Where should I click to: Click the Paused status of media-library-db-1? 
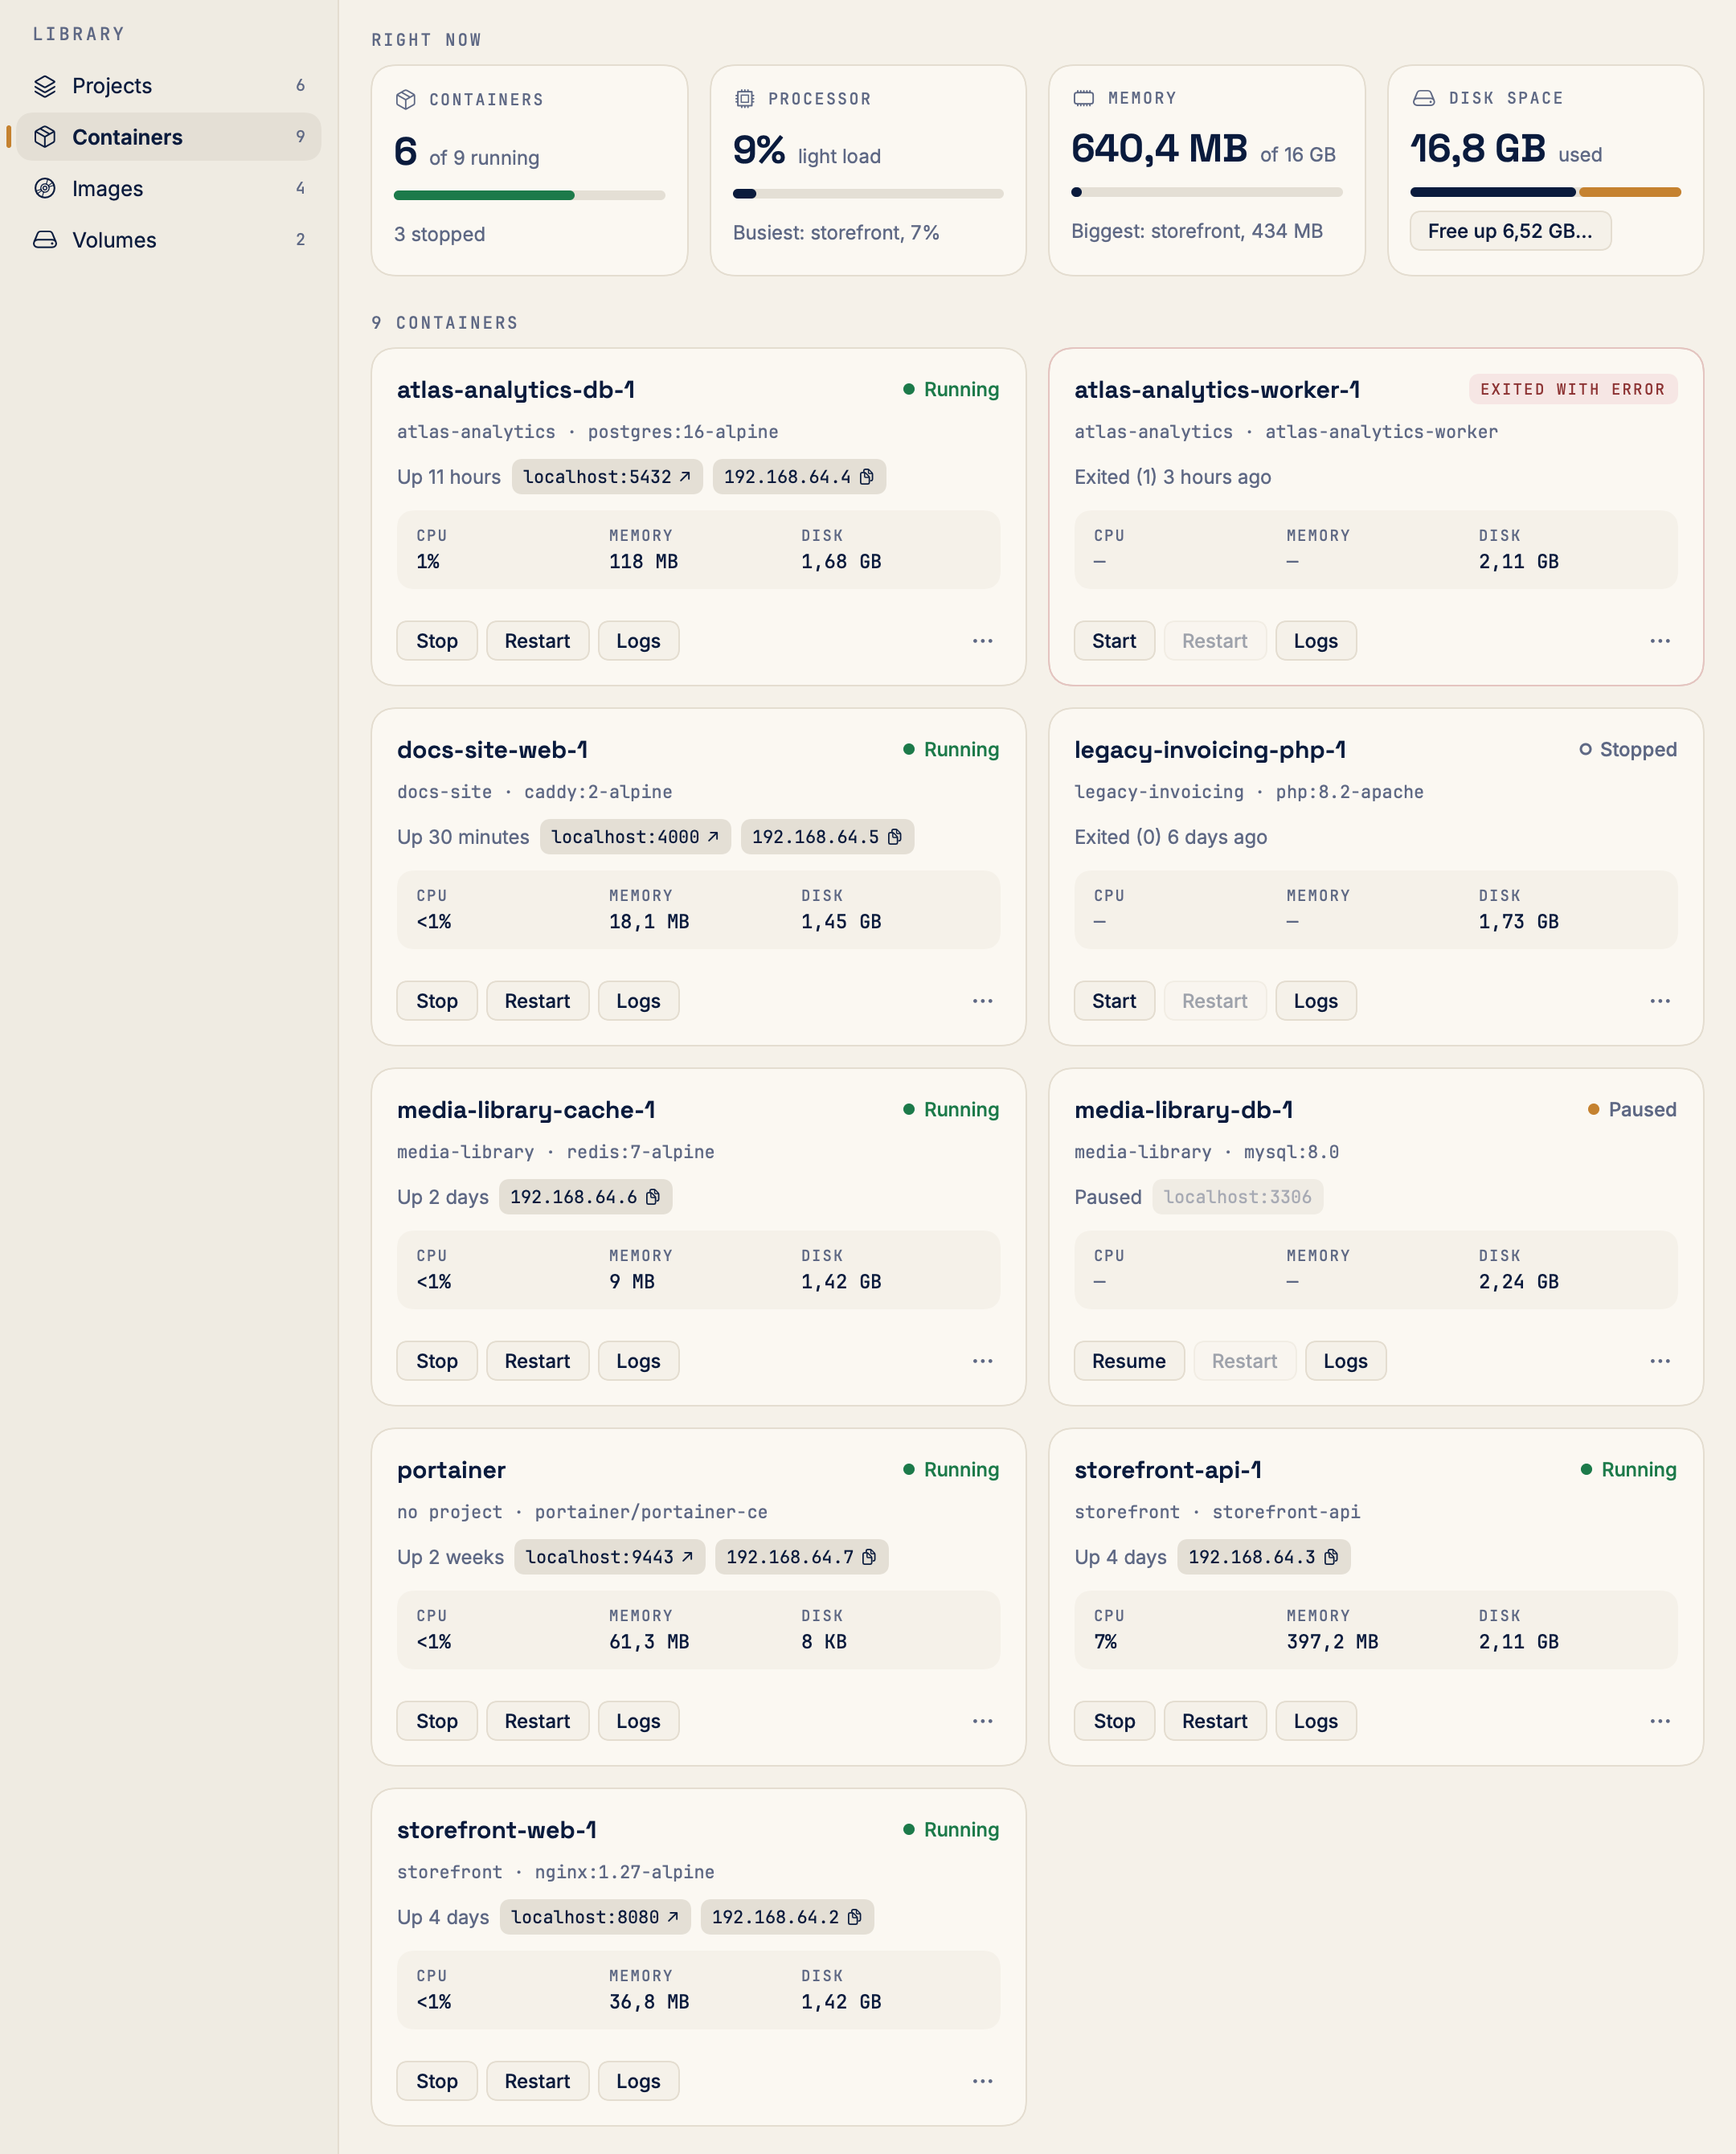pos(1632,1110)
